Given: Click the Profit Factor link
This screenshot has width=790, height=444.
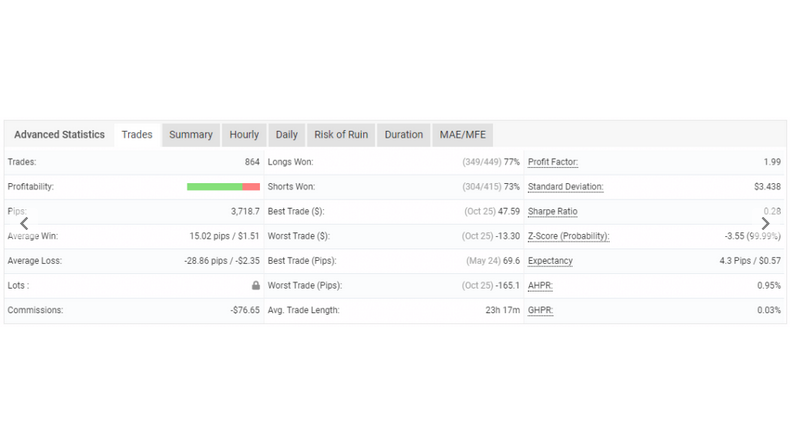Looking at the screenshot, I should (x=553, y=162).
